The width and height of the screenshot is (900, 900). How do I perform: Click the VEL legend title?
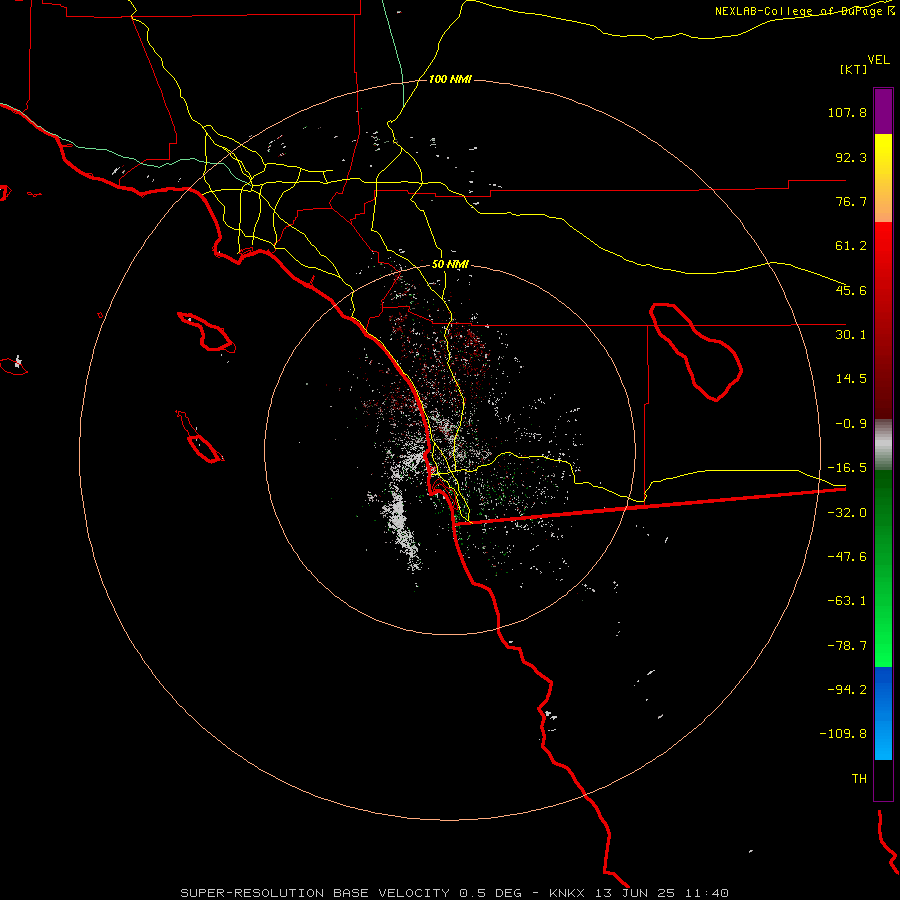click(x=878, y=60)
